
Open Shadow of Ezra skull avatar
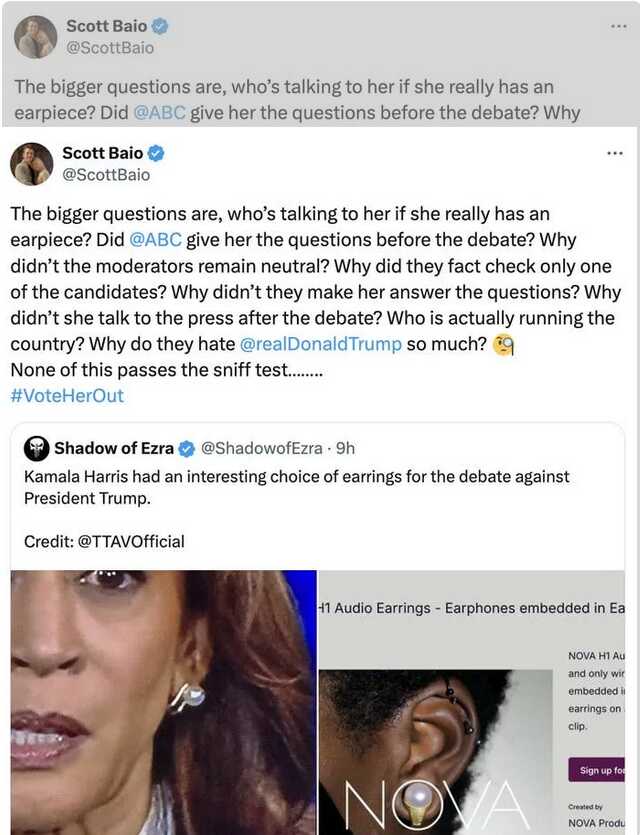click(x=37, y=448)
